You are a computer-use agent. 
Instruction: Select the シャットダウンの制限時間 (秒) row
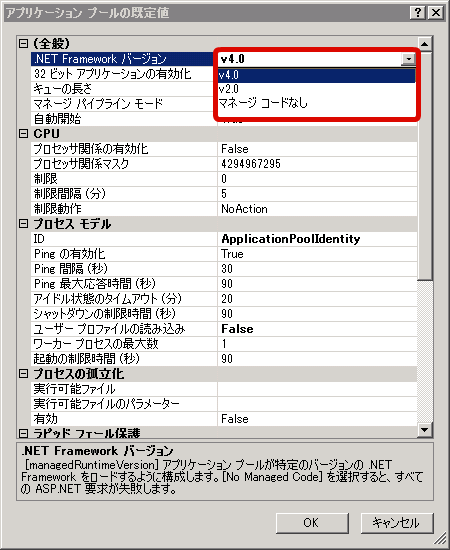(x=224, y=314)
